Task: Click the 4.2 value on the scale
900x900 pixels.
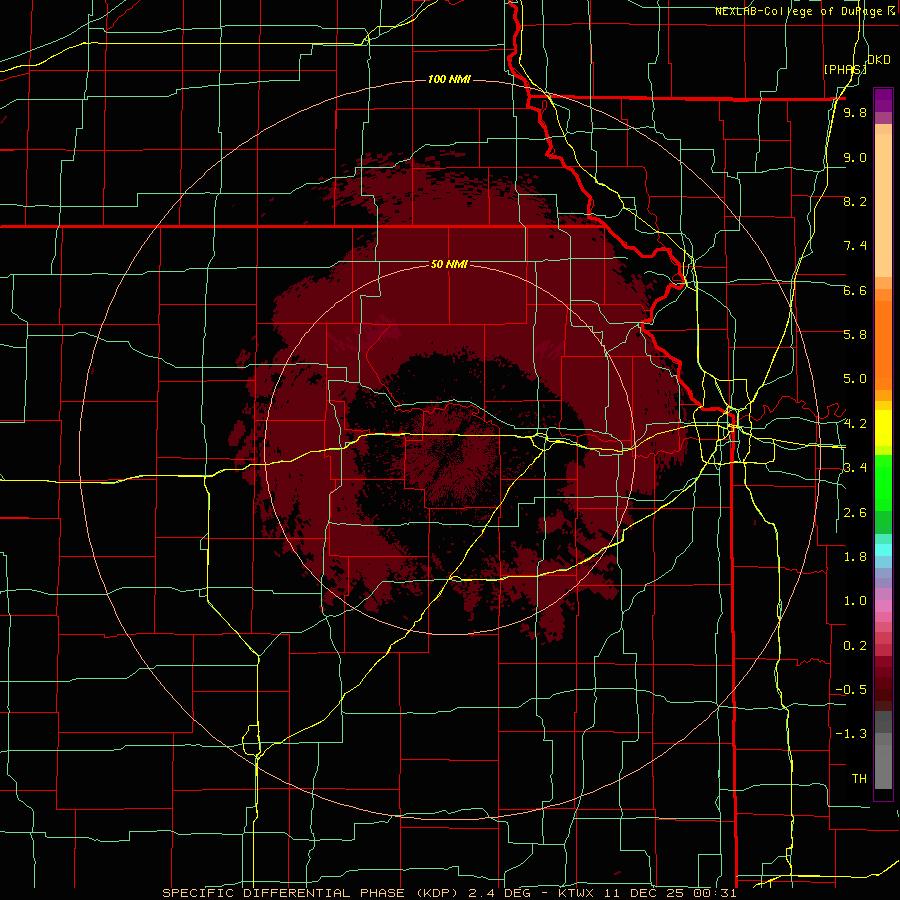Action: 855,424
